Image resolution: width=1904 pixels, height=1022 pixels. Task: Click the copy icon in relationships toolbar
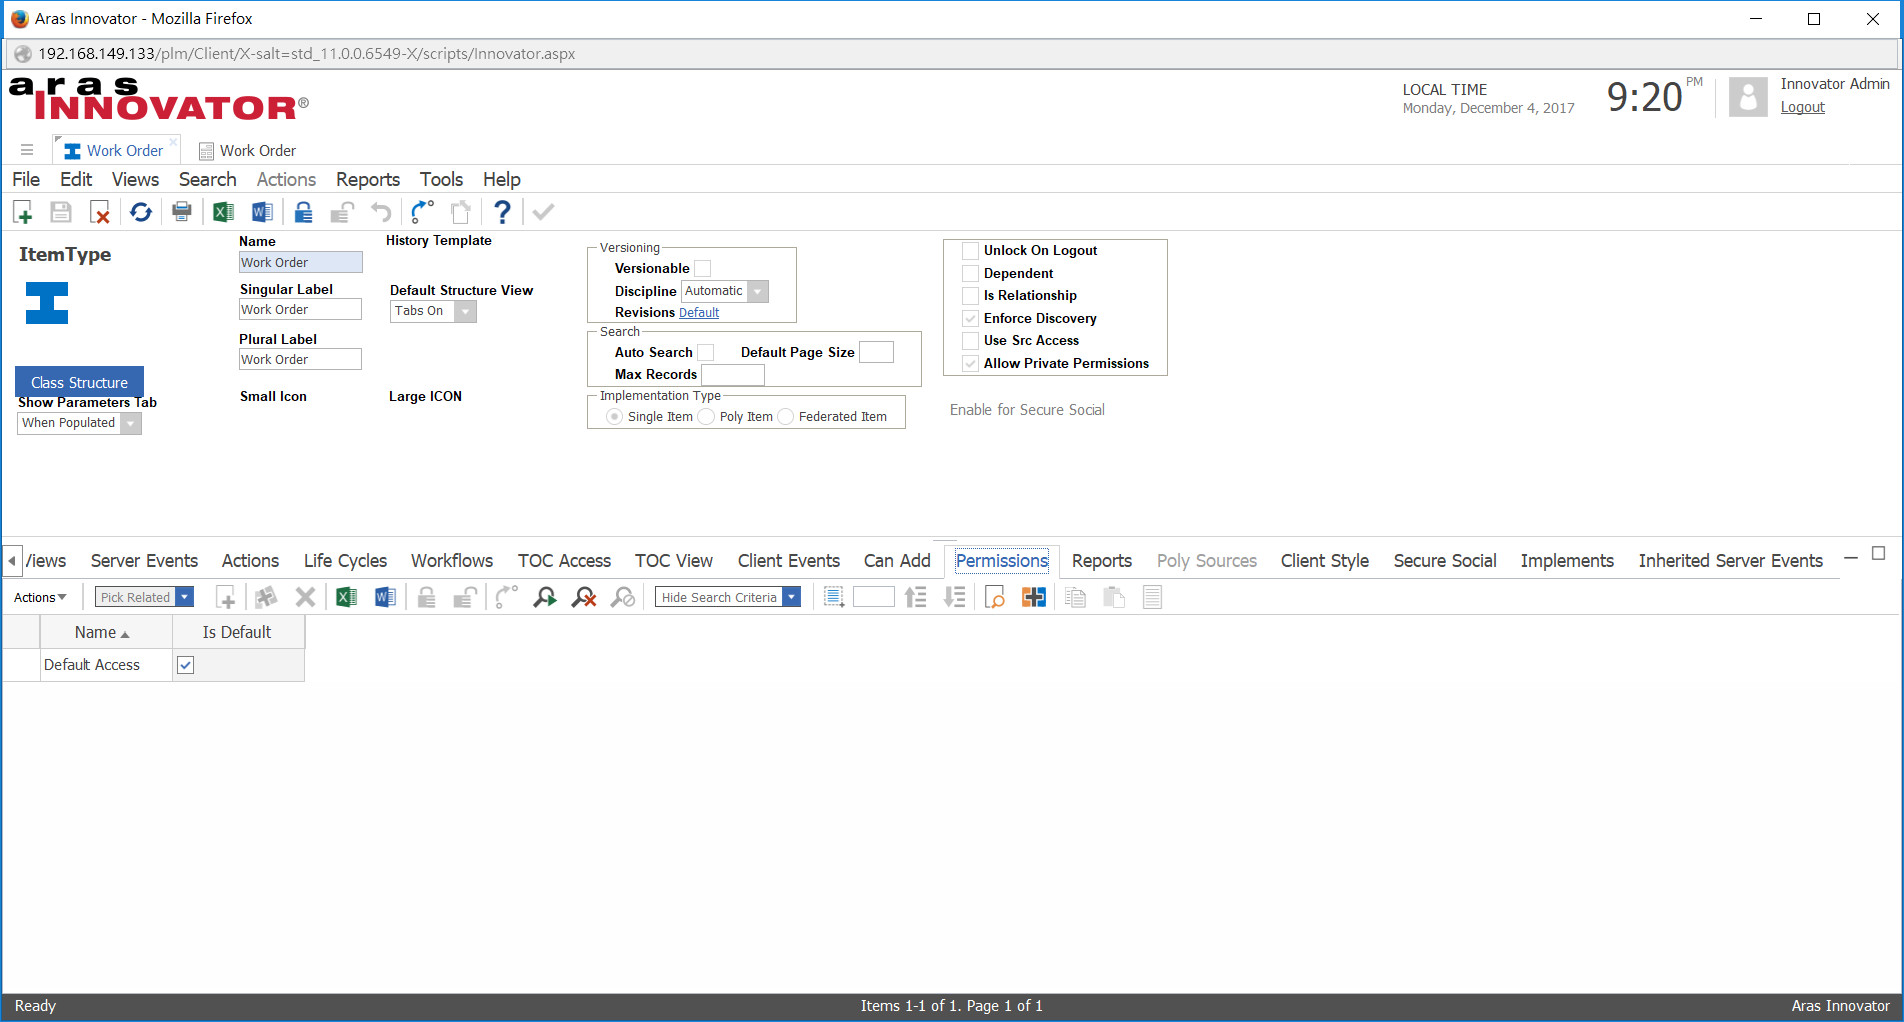(x=1075, y=598)
